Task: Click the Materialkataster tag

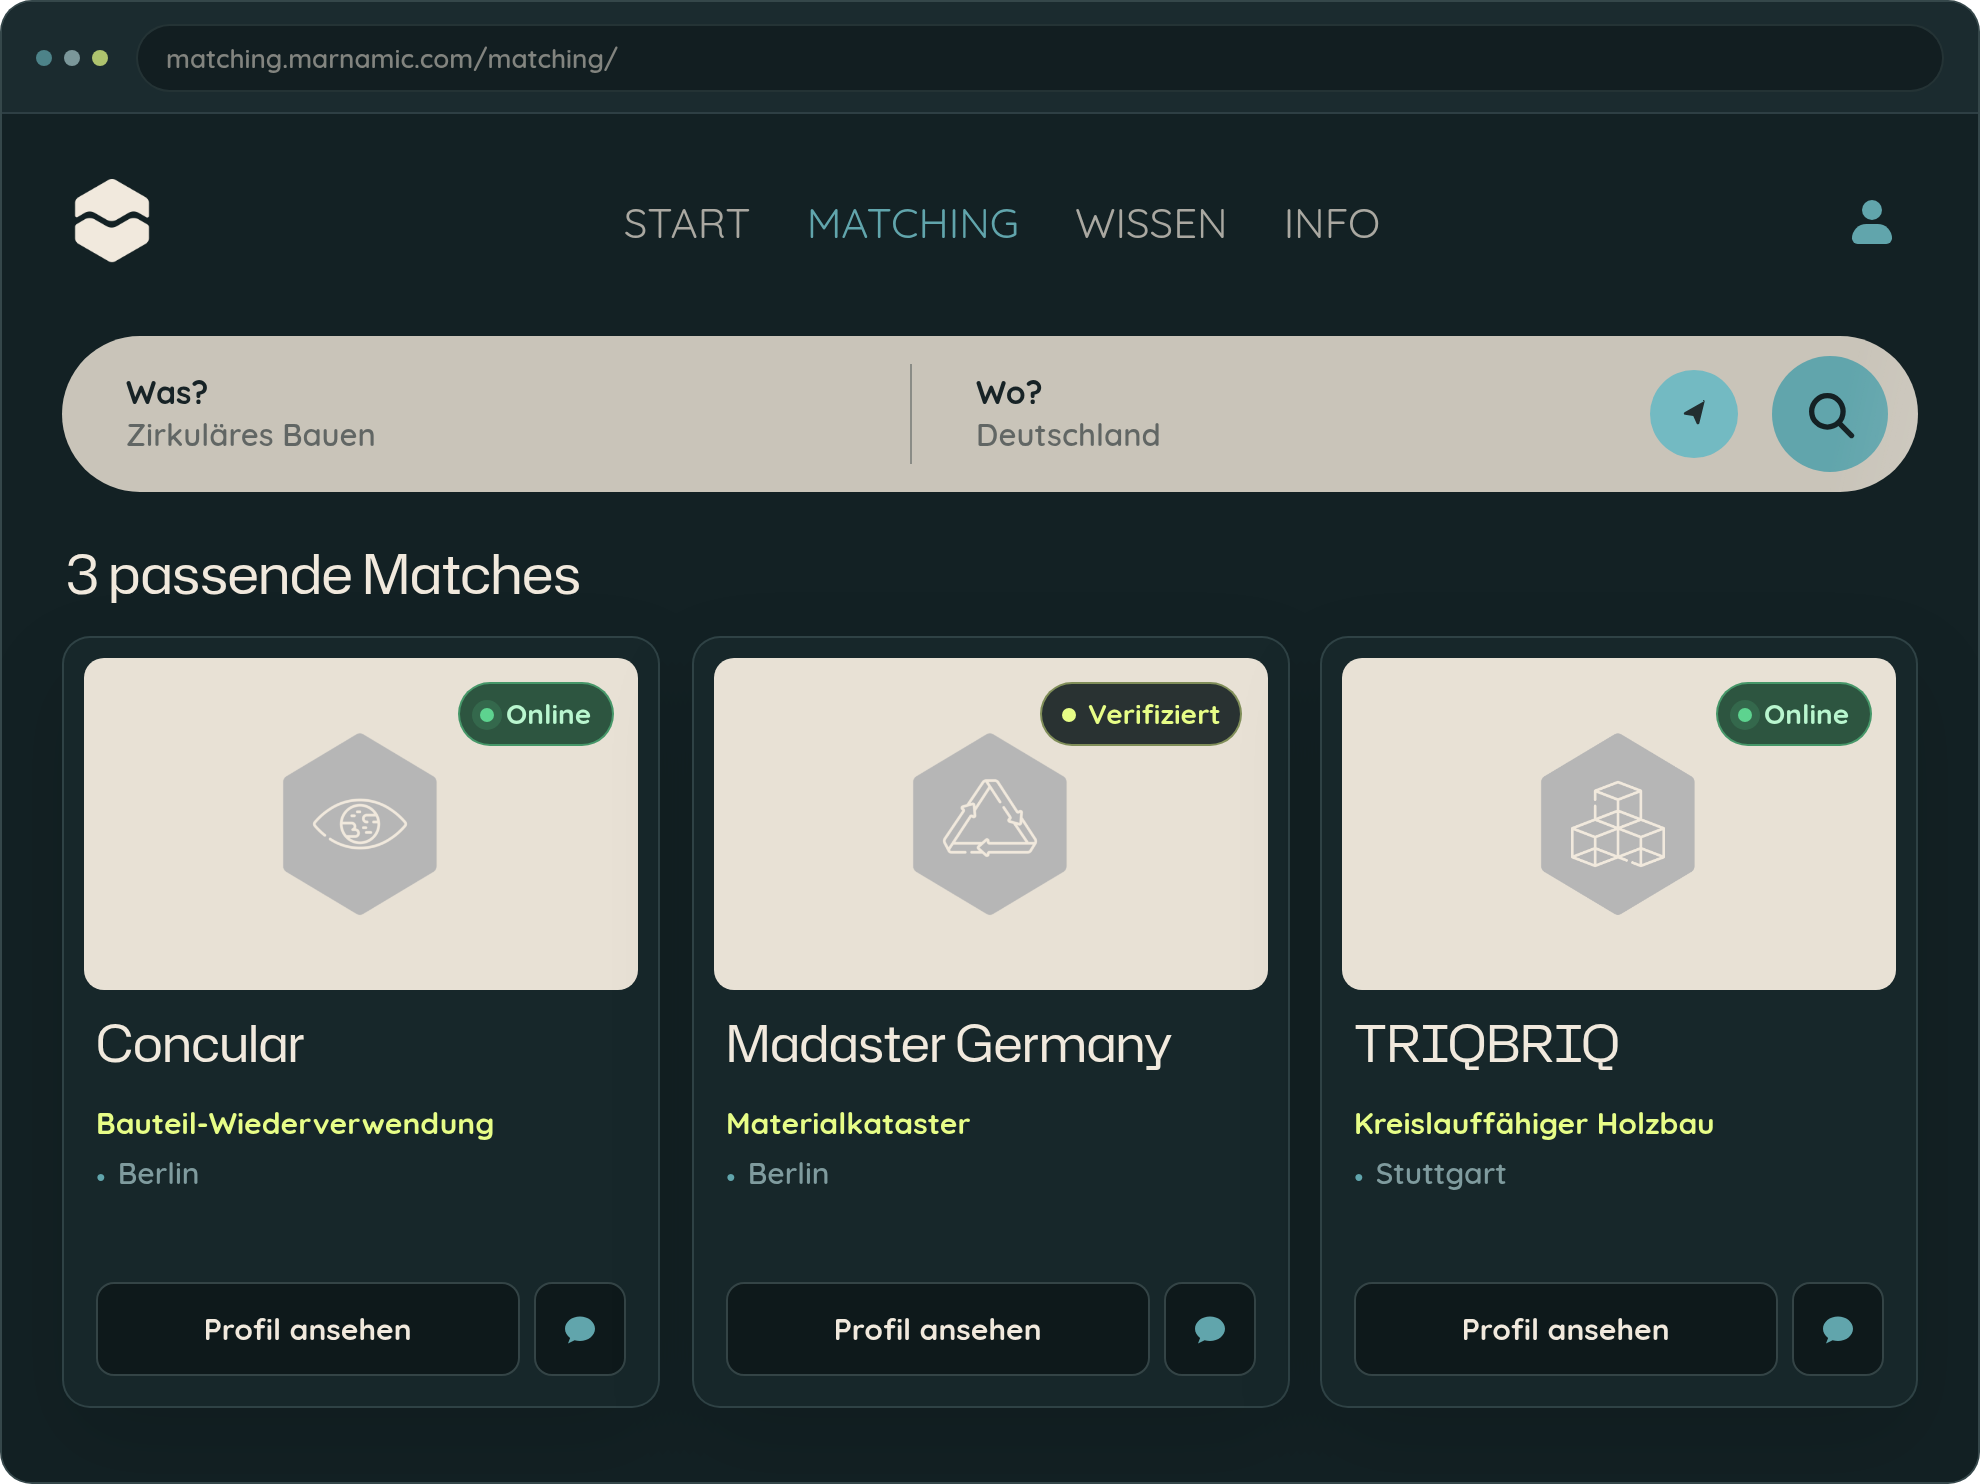Action: coord(848,1124)
